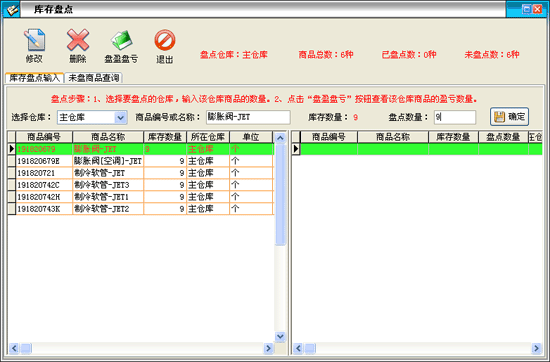Click left table horizontal scrollbar thumb
550x362 pixels.
tap(26, 348)
